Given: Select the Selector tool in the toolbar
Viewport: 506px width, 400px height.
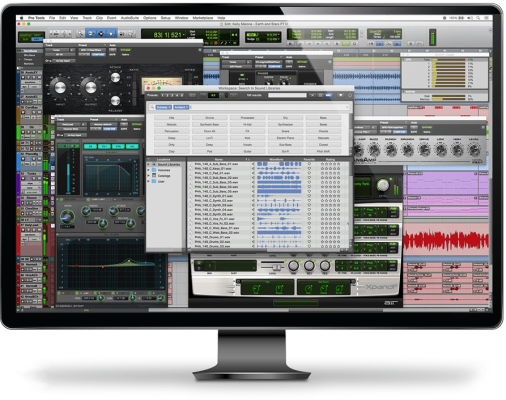Looking at the screenshot, I should pos(101,33).
